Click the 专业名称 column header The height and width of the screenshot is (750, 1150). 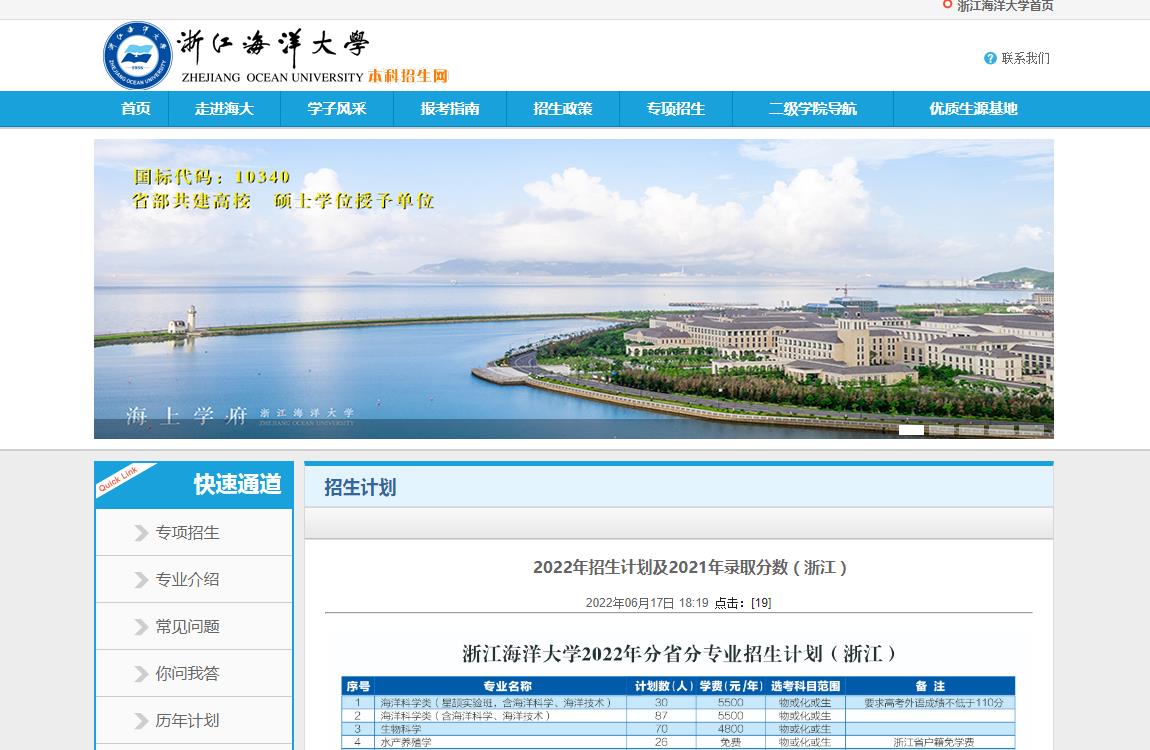point(508,686)
